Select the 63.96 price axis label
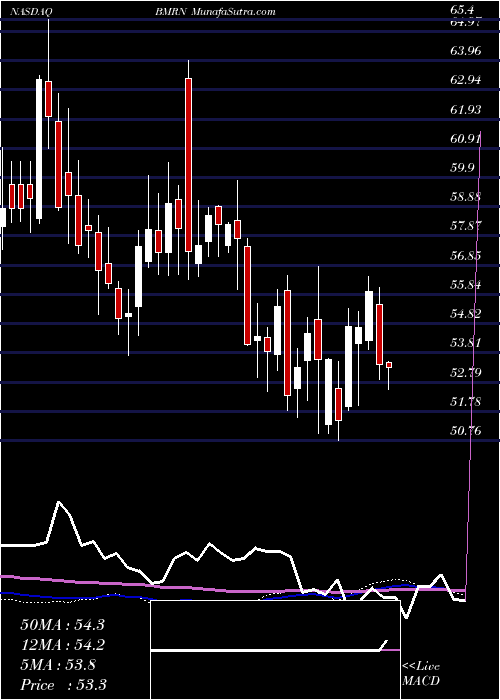This screenshot has width=500, height=700. pyautogui.click(x=466, y=50)
